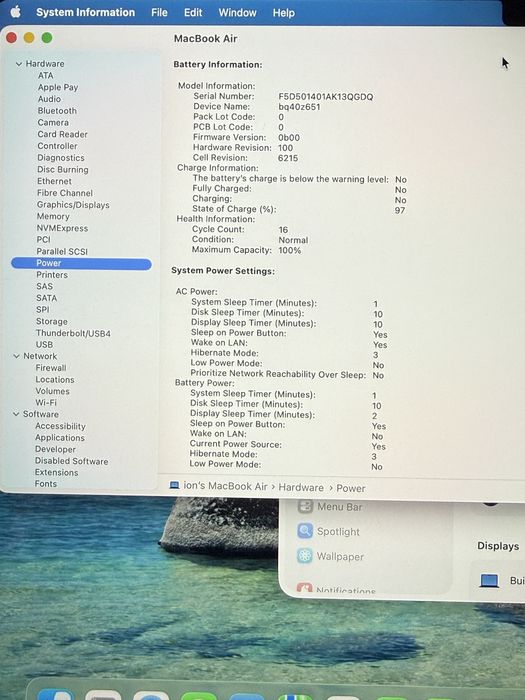Select Thunderbolt/USB4 in the sidebar

click(x=73, y=333)
